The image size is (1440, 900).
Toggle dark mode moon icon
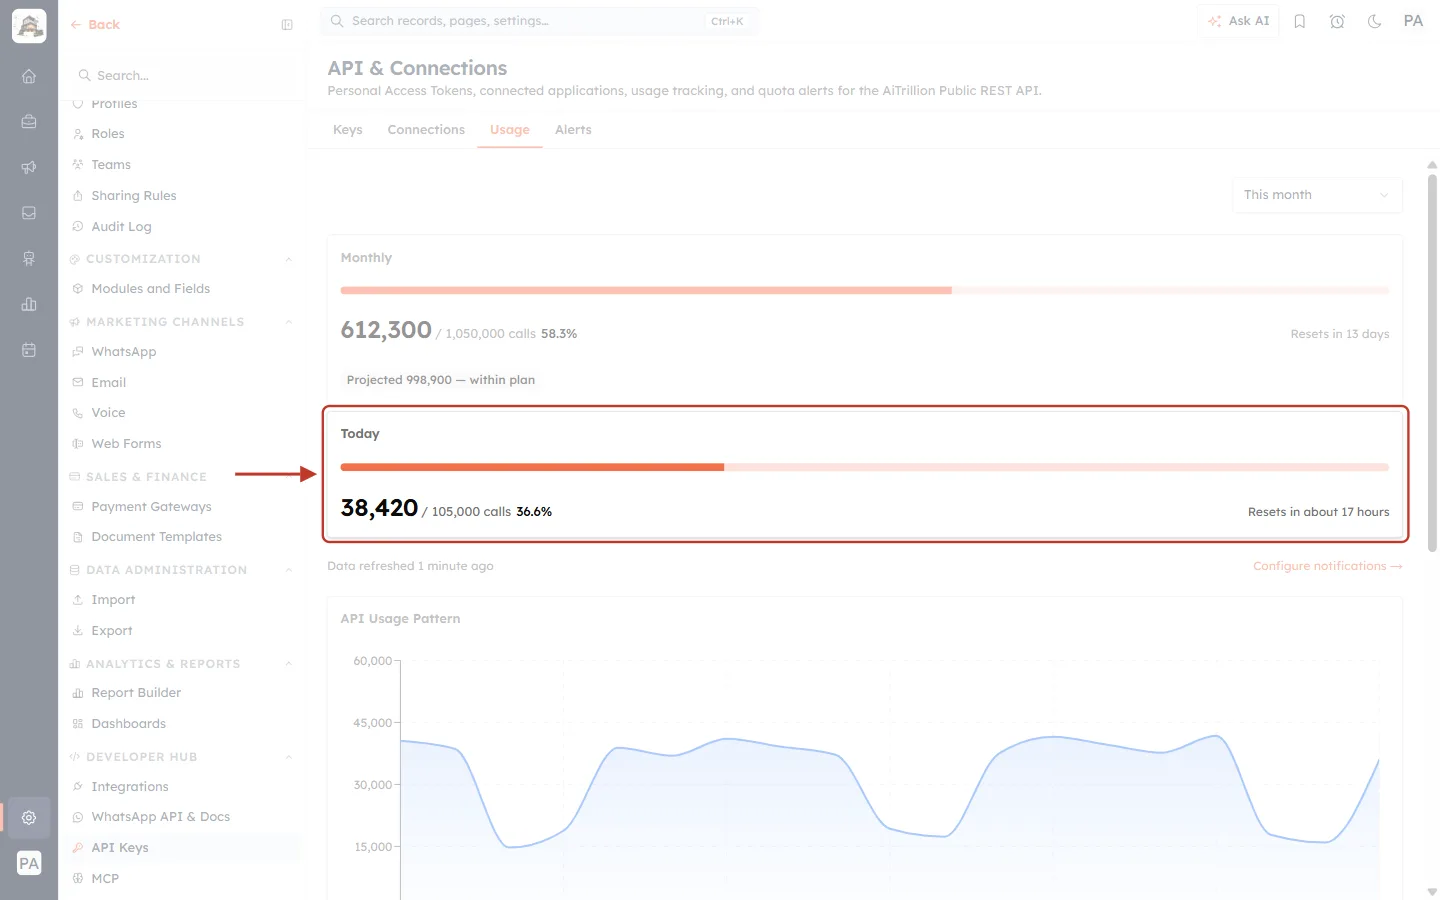click(1375, 21)
